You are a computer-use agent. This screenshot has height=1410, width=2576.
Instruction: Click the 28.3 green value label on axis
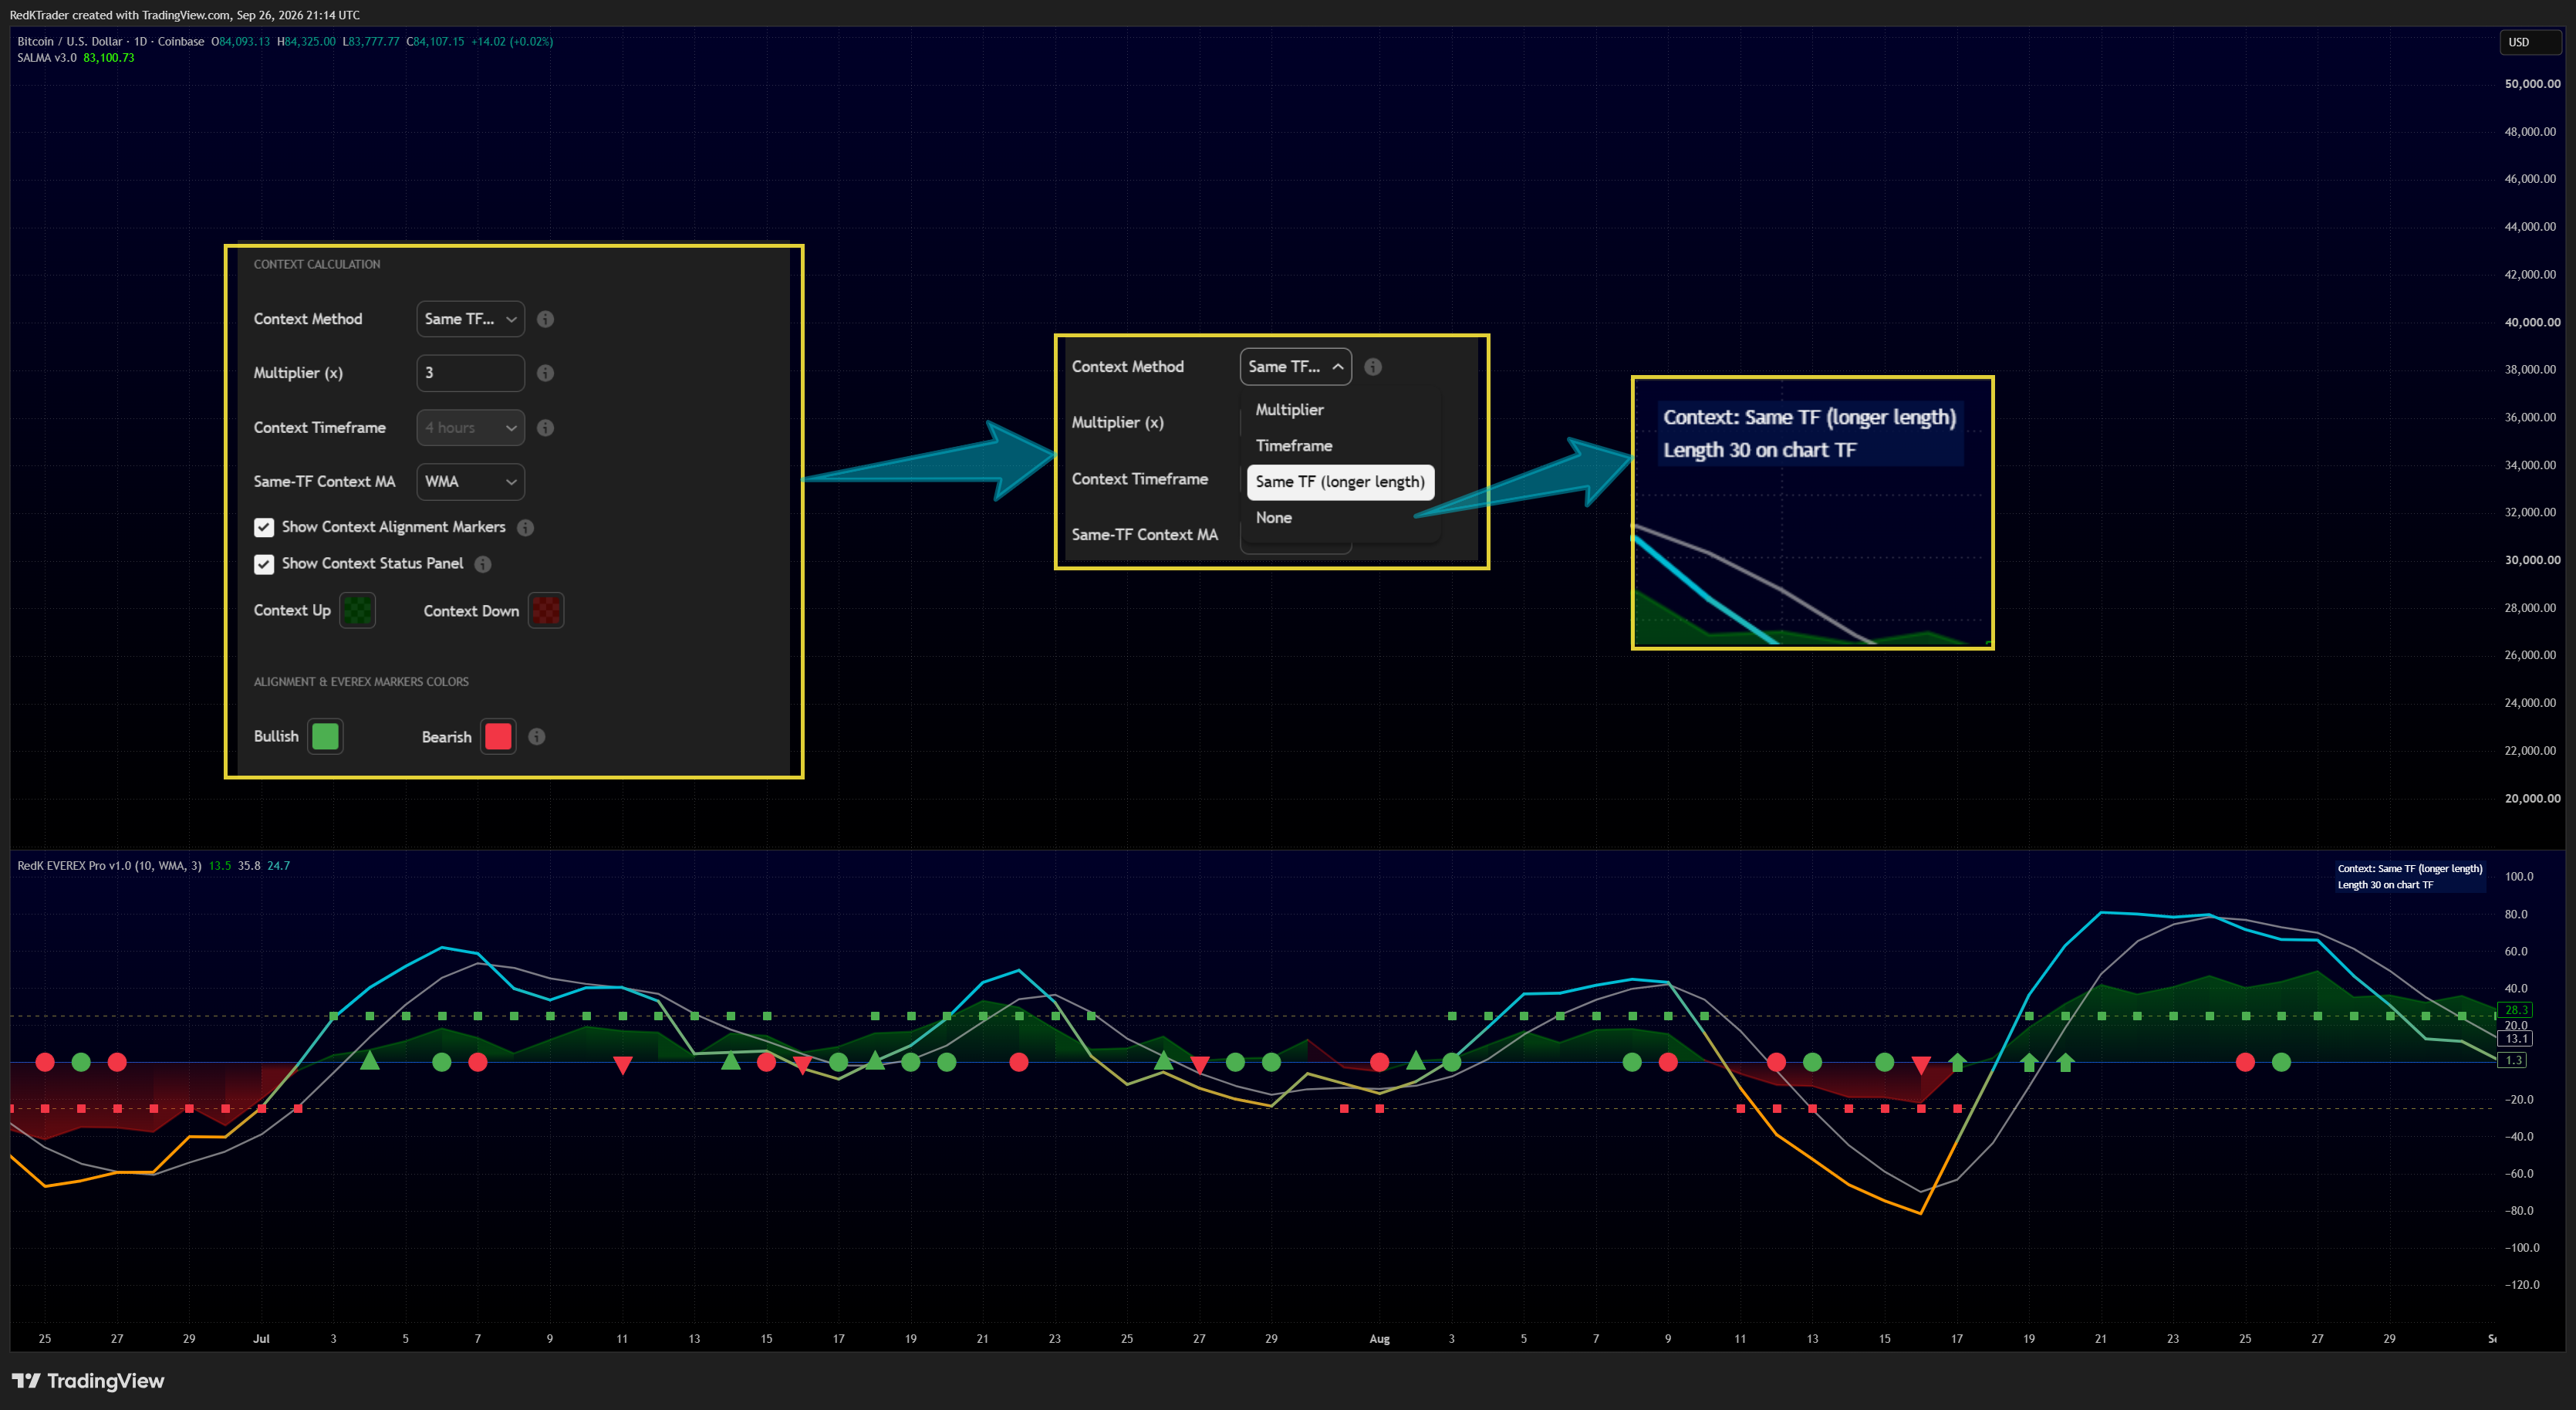2515,1010
